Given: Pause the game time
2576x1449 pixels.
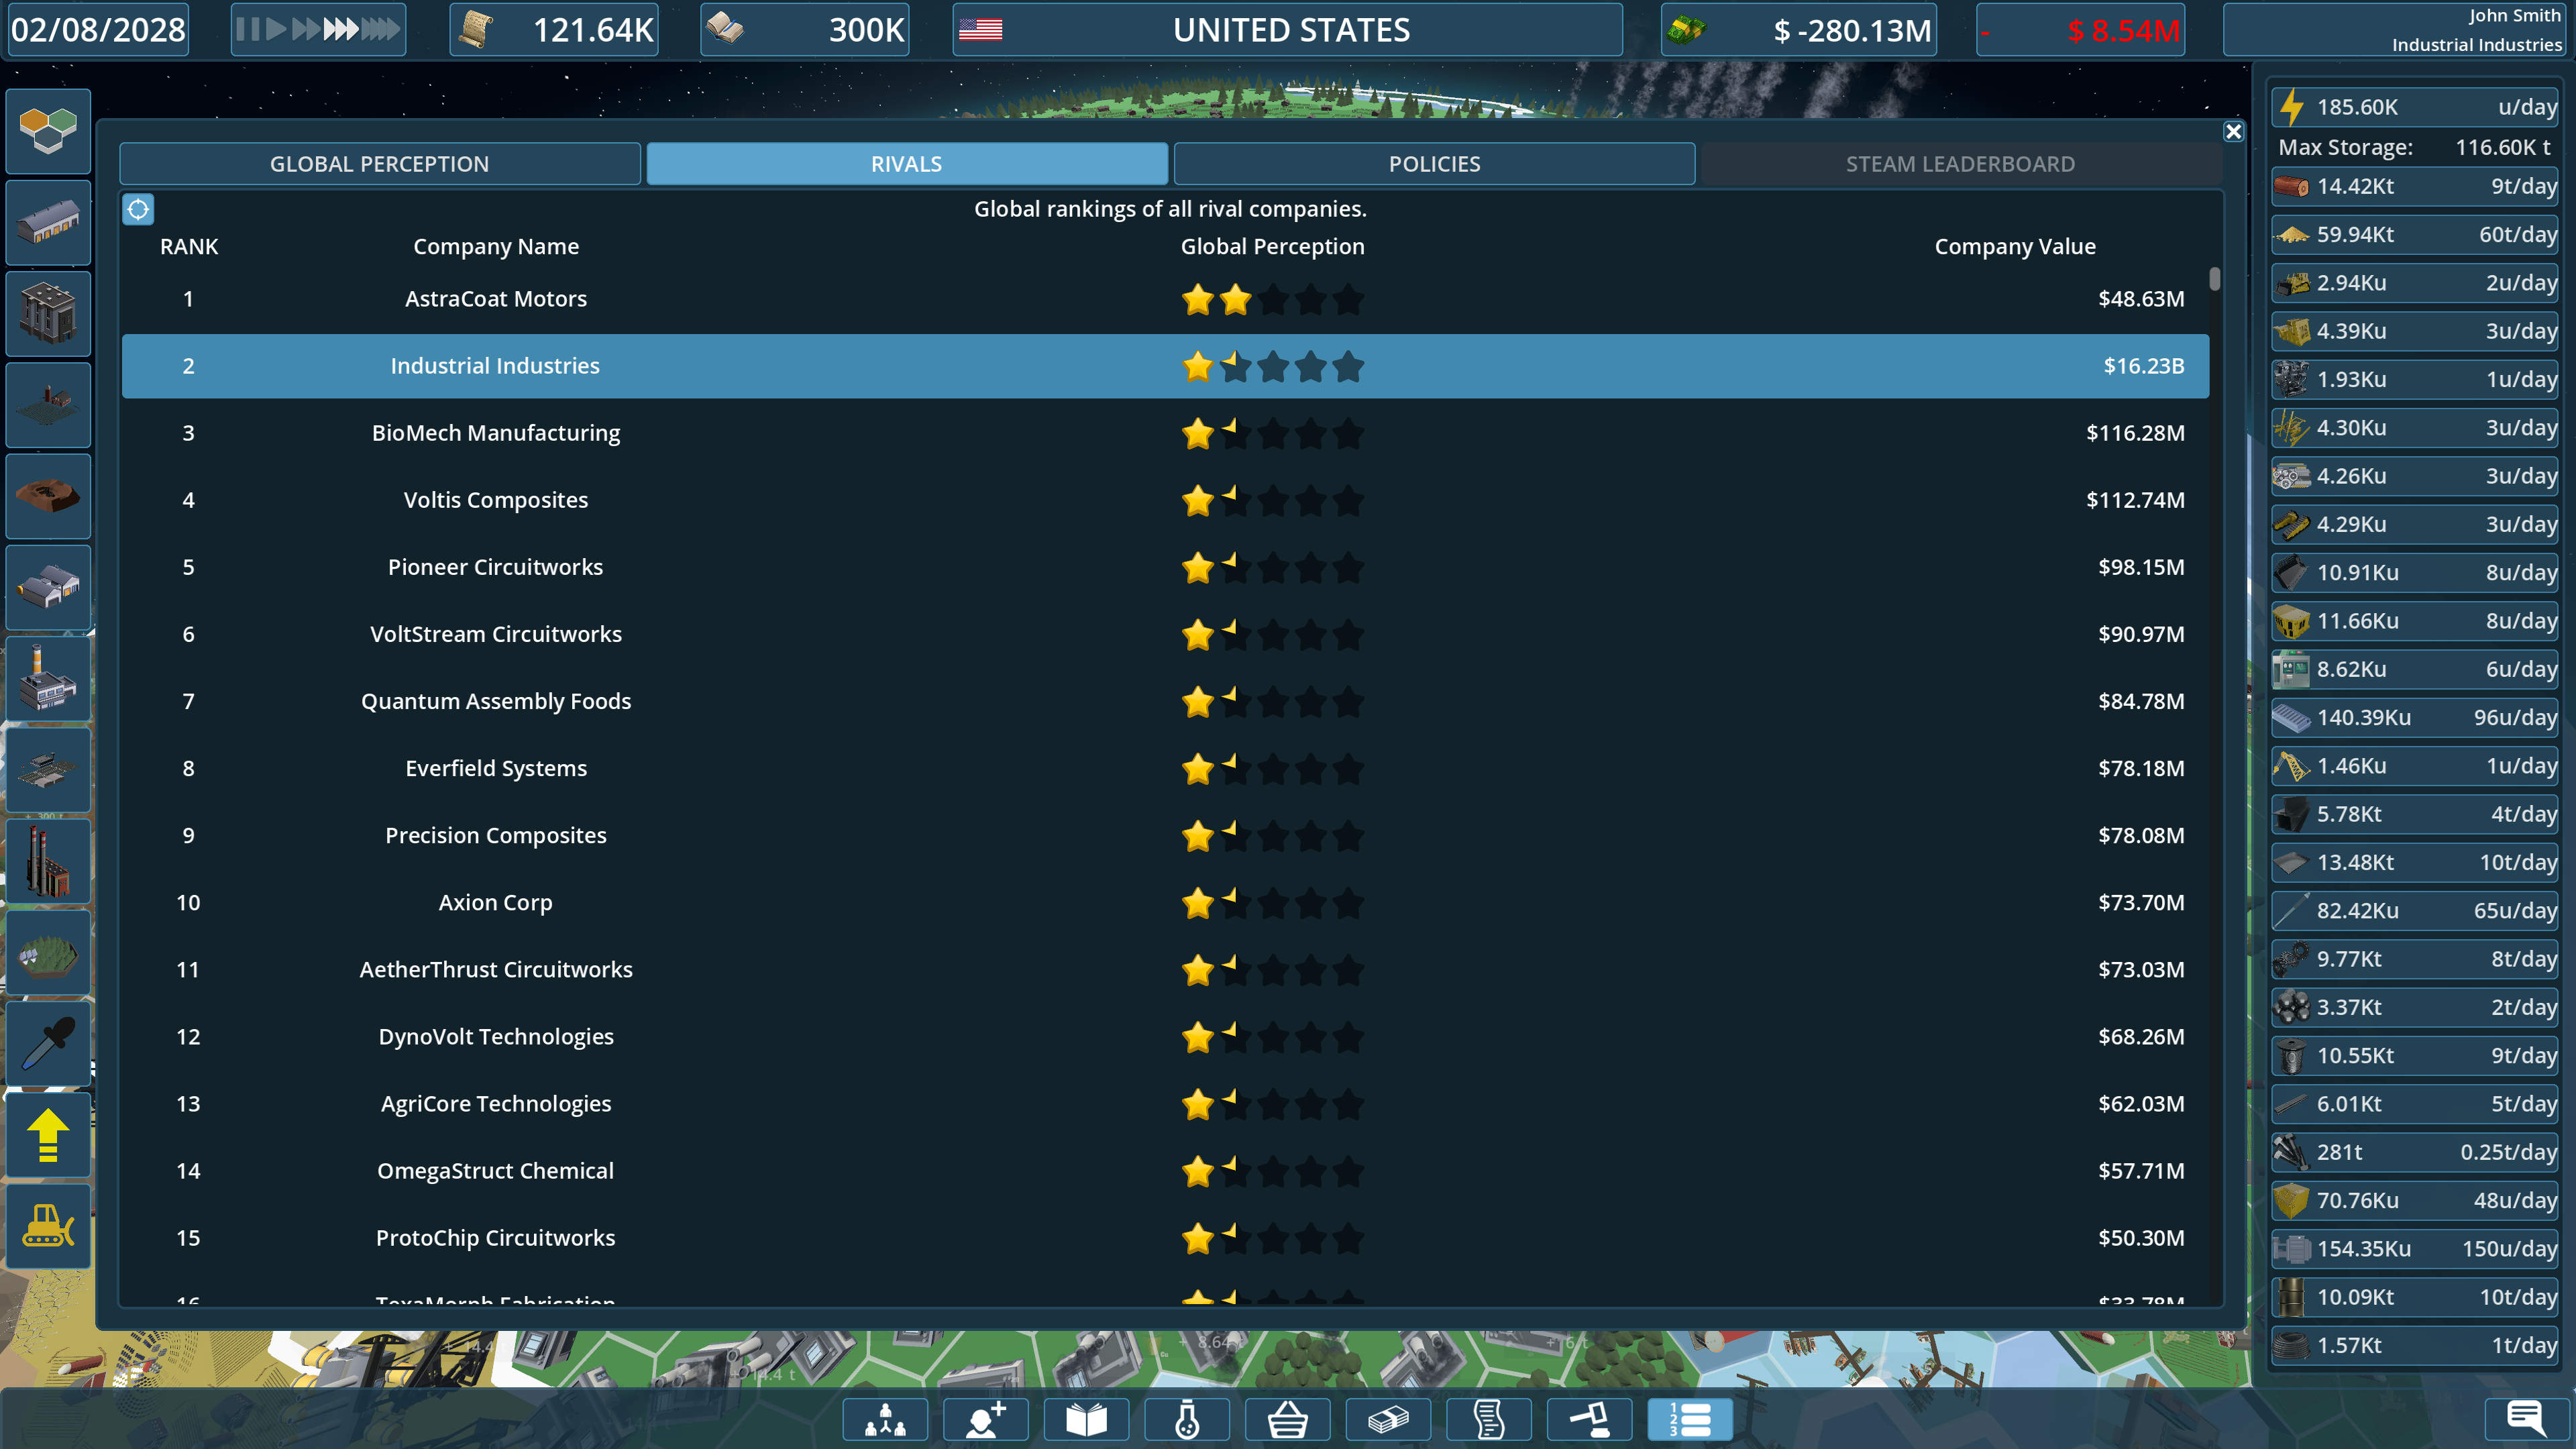Looking at the screenshot, I should 248,29.
